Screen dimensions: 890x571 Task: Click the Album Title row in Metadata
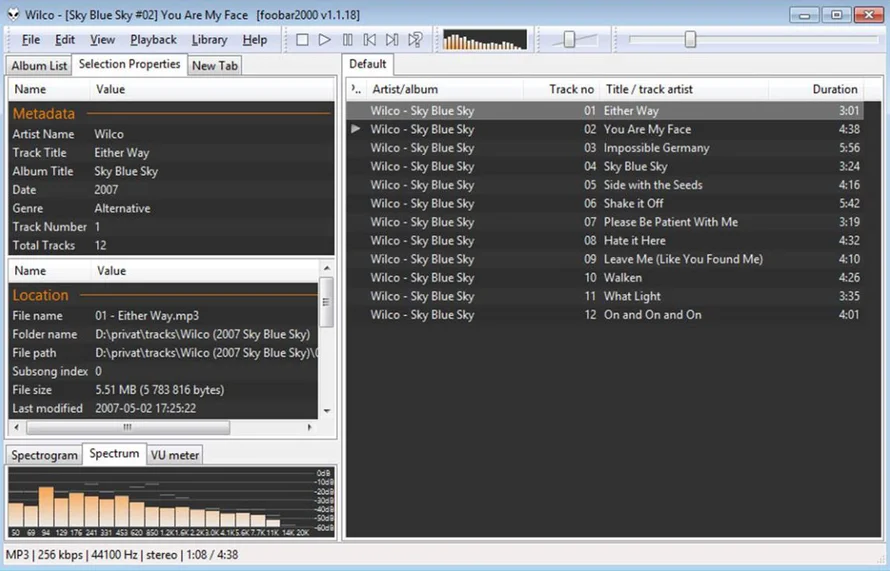pyautogui.click(x=171, y=171)
